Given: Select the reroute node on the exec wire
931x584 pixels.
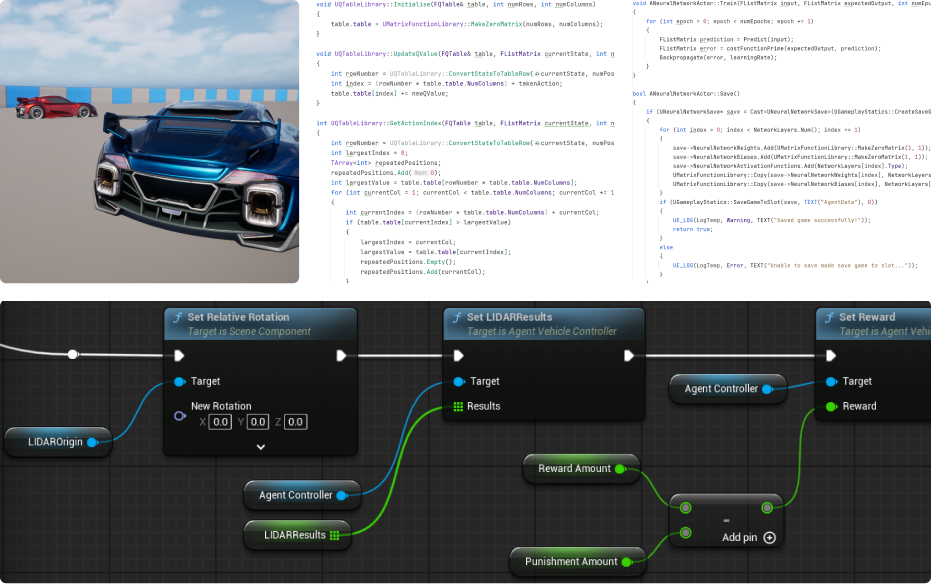Looking at the screenshot, I should click(x=72, y=354).
